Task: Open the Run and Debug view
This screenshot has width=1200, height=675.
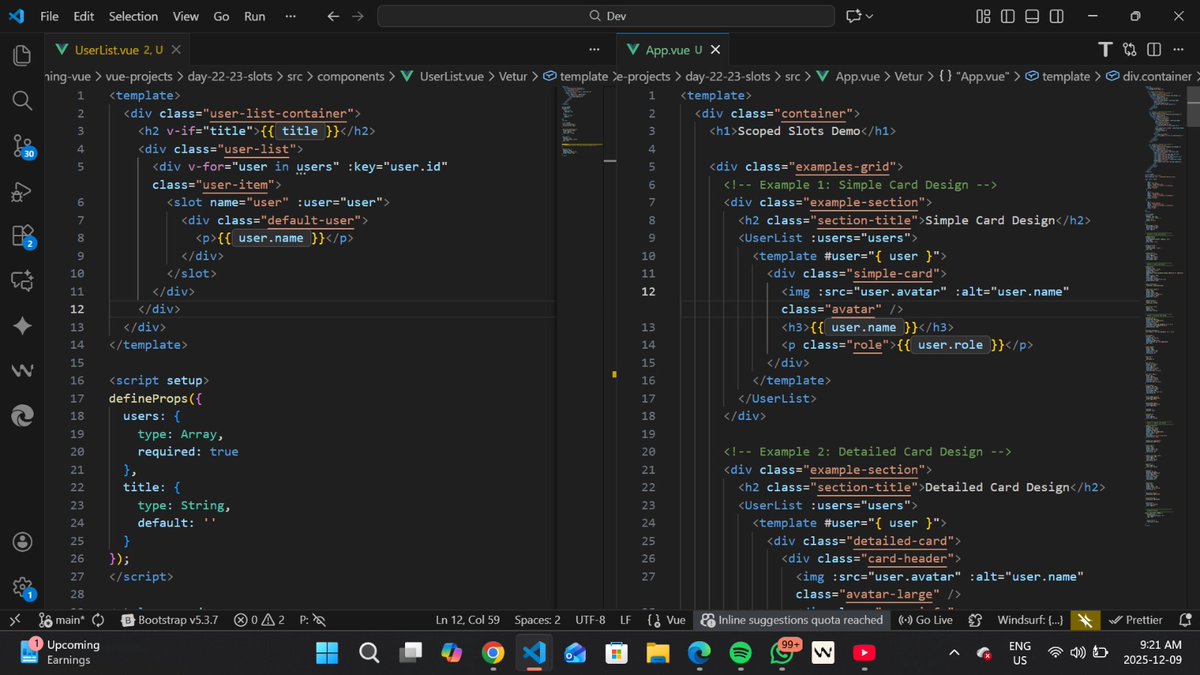Action: click(x=22, y=191)
